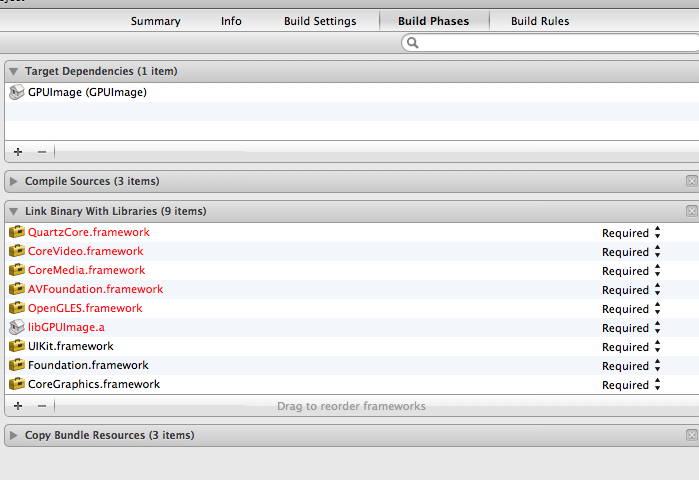Open Required popup for CoreGraphics.framework
The height and width of the screenshot is (480, 699).
pyautogui.click(x=631, y=385)
